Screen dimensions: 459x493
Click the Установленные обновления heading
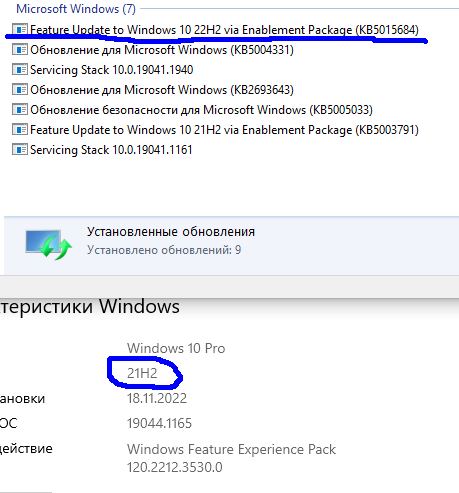(x=171, y=232)
